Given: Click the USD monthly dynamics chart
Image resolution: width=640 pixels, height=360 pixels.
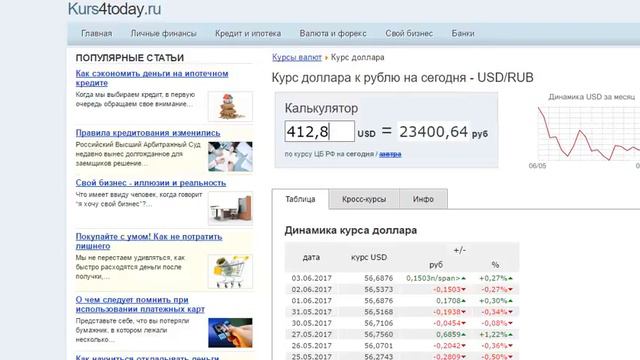Looking at the screenshot, I should (x=588, y=133).
